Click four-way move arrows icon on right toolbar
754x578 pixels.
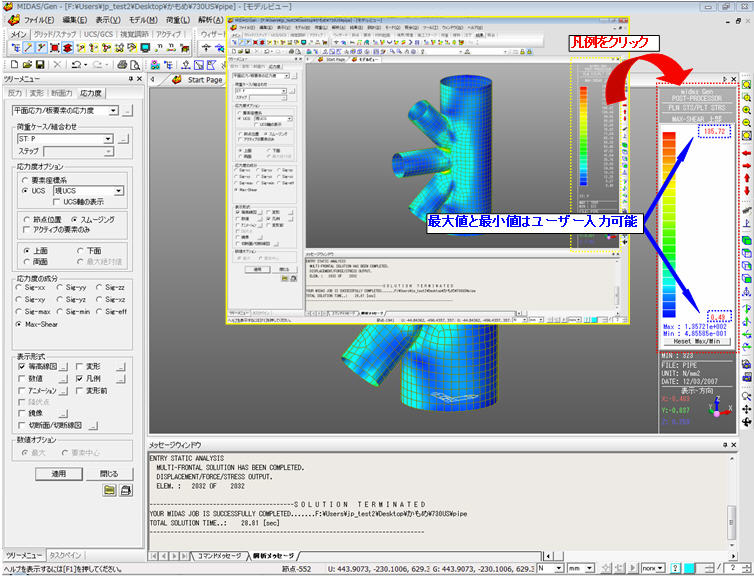[x=746, y=409]
